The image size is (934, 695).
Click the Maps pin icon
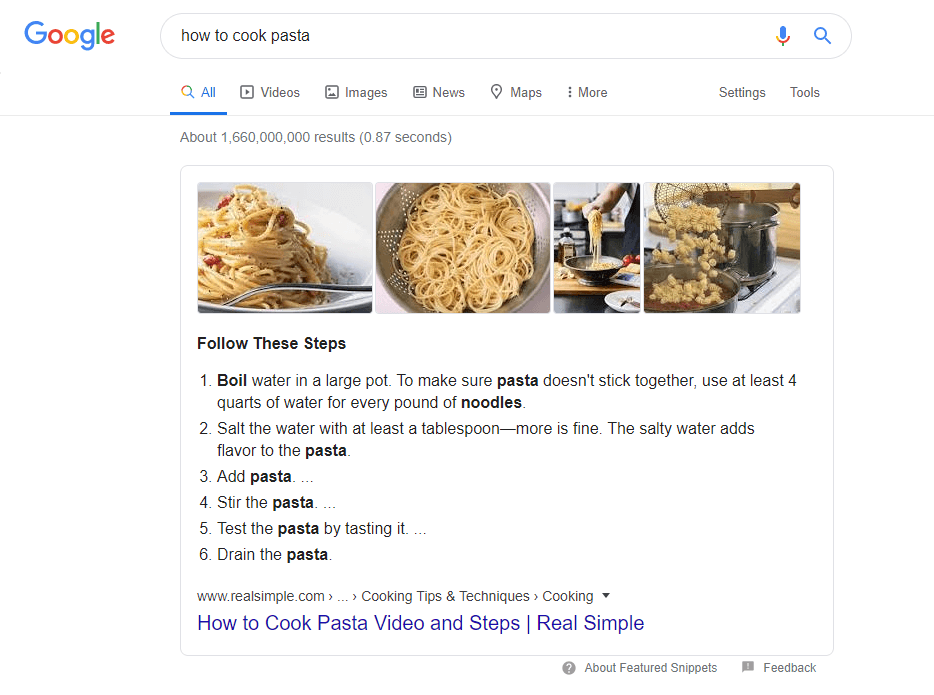point(496,91)
